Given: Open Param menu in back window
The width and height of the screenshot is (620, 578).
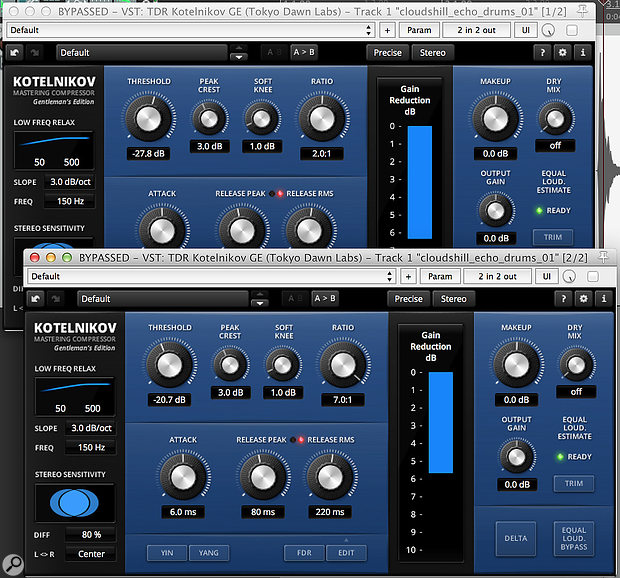Looking at the screenshot, I should (x=419, y=30).
